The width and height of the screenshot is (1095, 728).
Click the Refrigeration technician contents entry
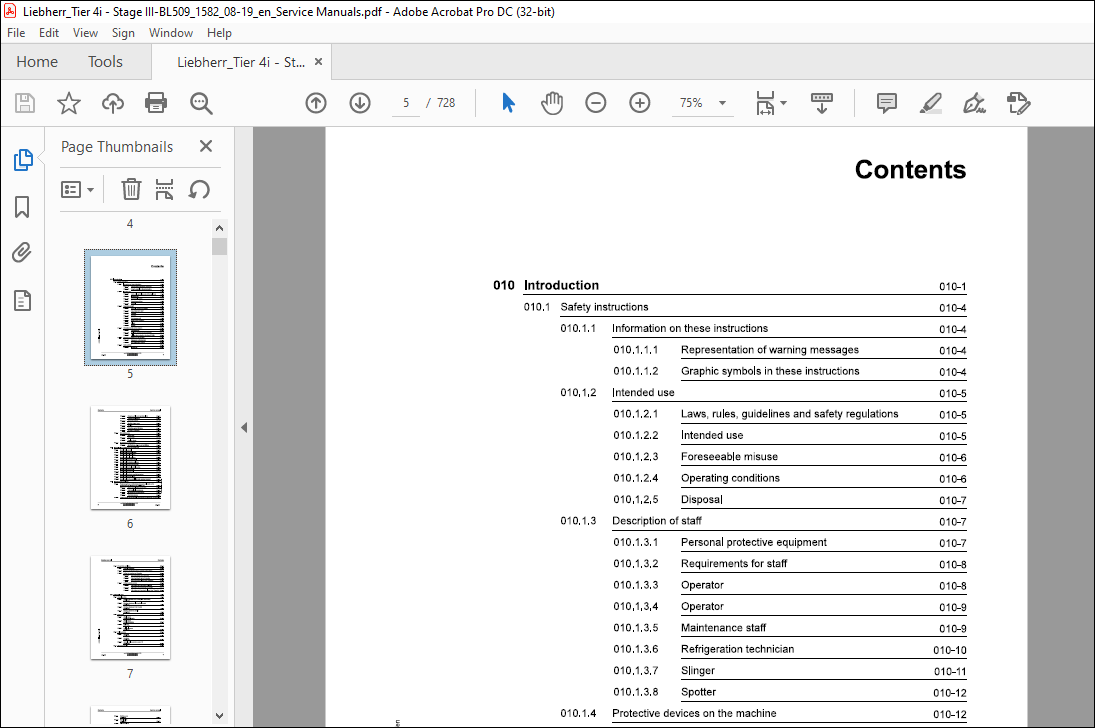point(790,649)
